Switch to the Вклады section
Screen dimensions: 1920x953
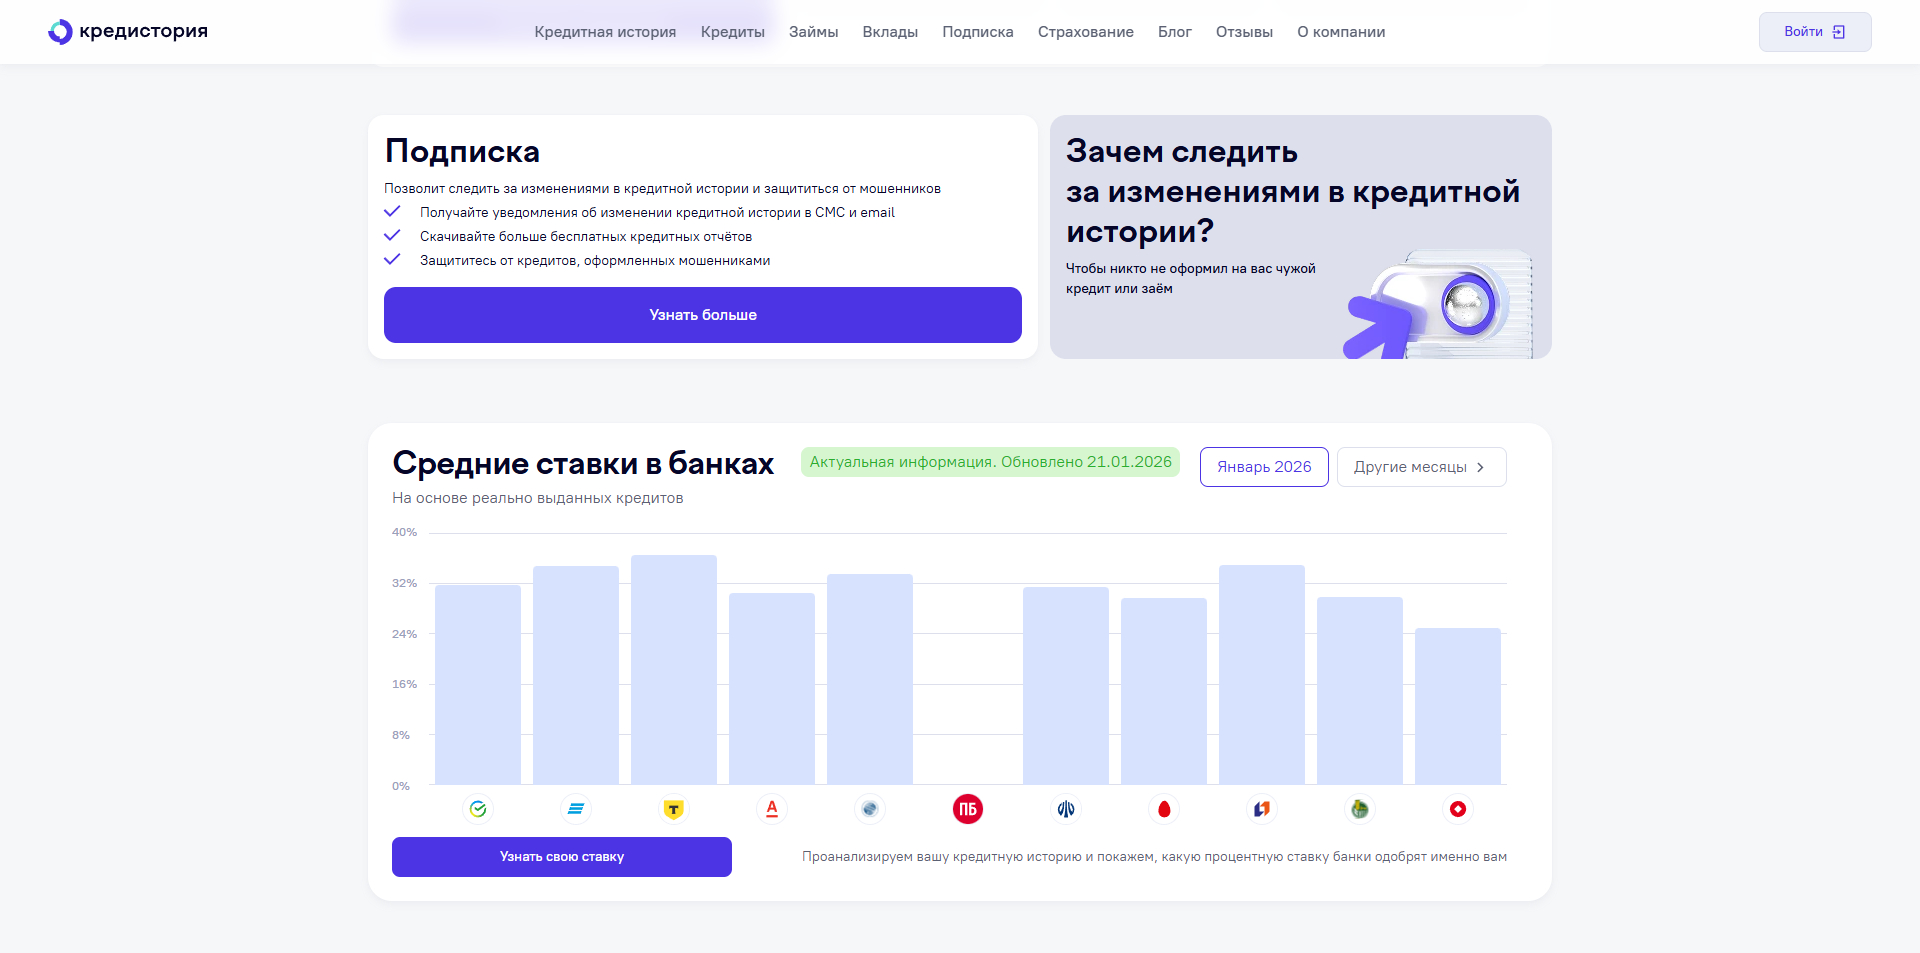(889, 31)
